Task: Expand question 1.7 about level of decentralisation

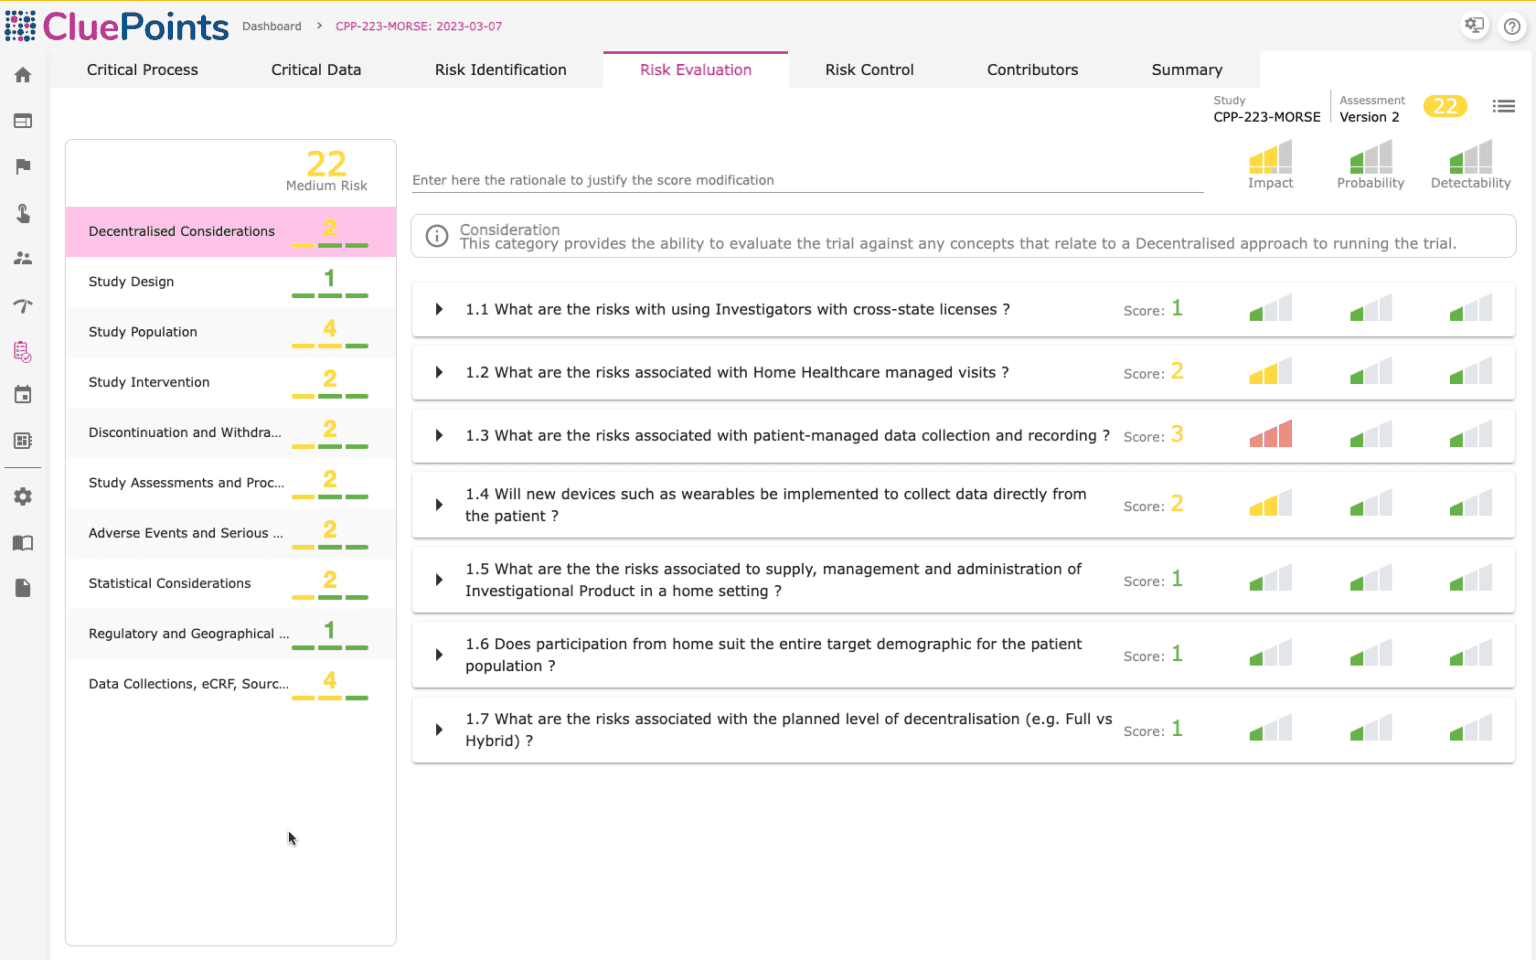Action: click(x=437, y=729)
